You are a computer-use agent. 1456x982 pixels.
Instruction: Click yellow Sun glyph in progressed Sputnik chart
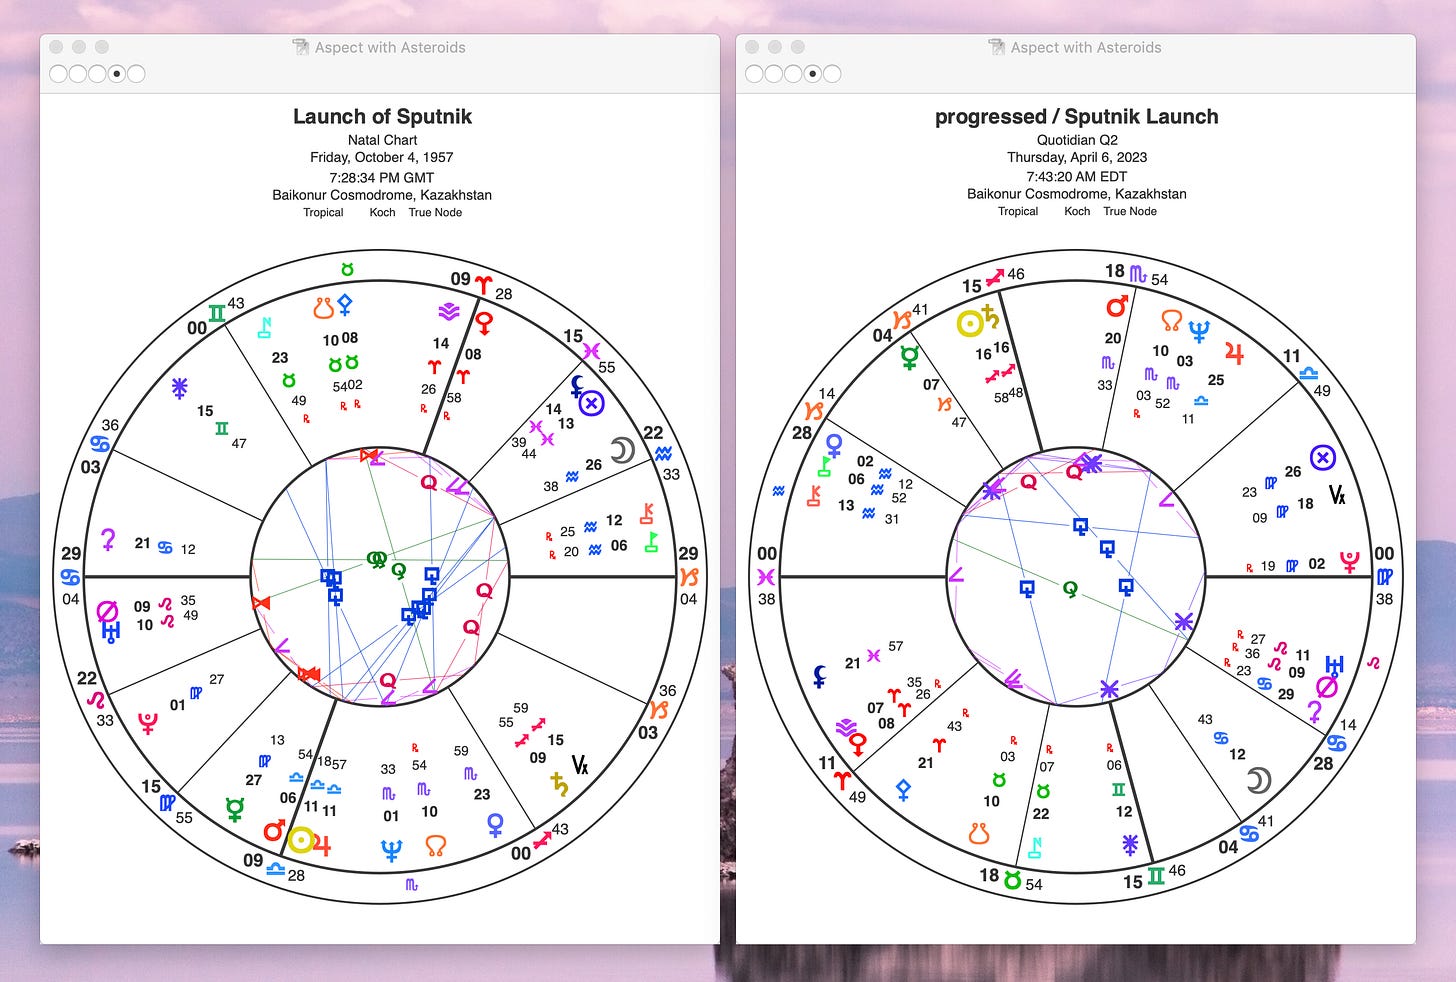coord(969,323)
